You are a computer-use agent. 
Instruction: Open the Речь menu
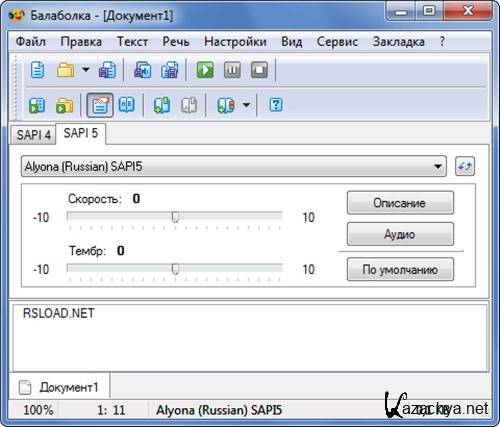click(x=176, y=42)
